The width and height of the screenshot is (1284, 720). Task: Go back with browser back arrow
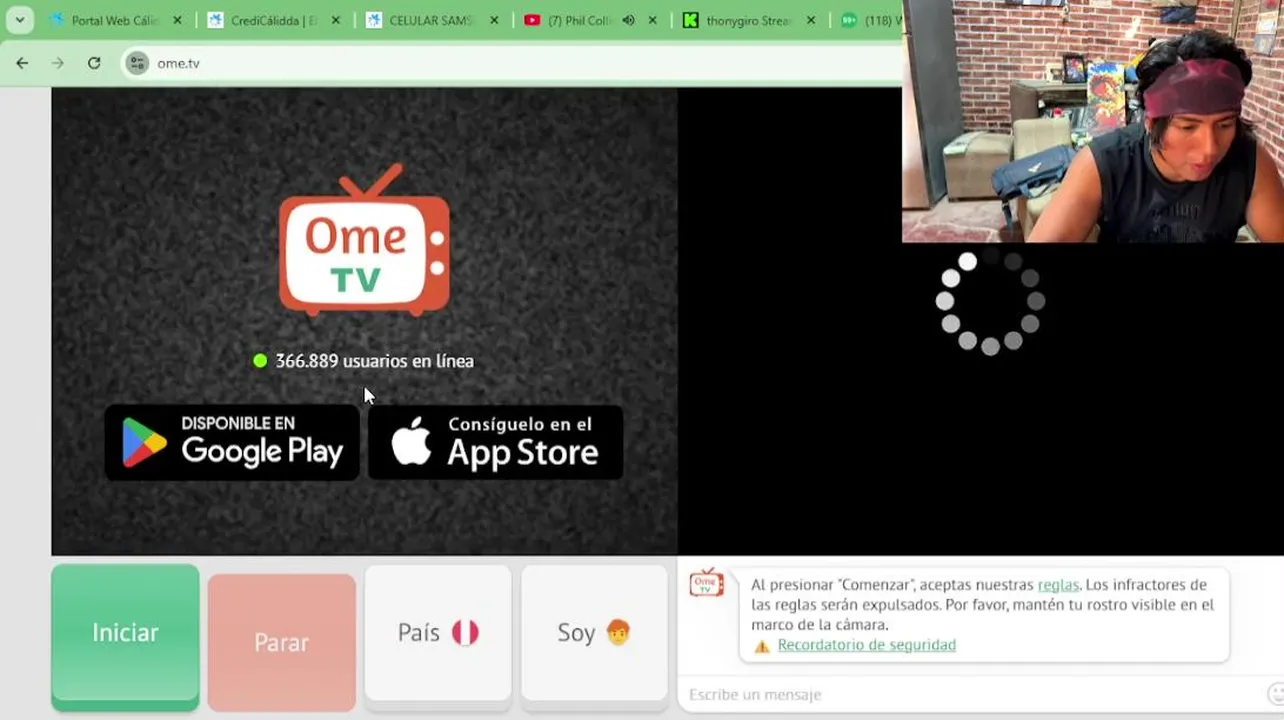22,63
